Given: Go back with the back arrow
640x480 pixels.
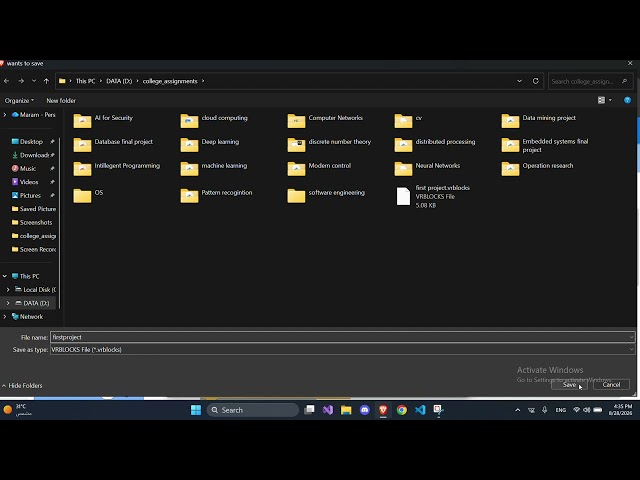Looking at the screenshot, I should (7, 81).
